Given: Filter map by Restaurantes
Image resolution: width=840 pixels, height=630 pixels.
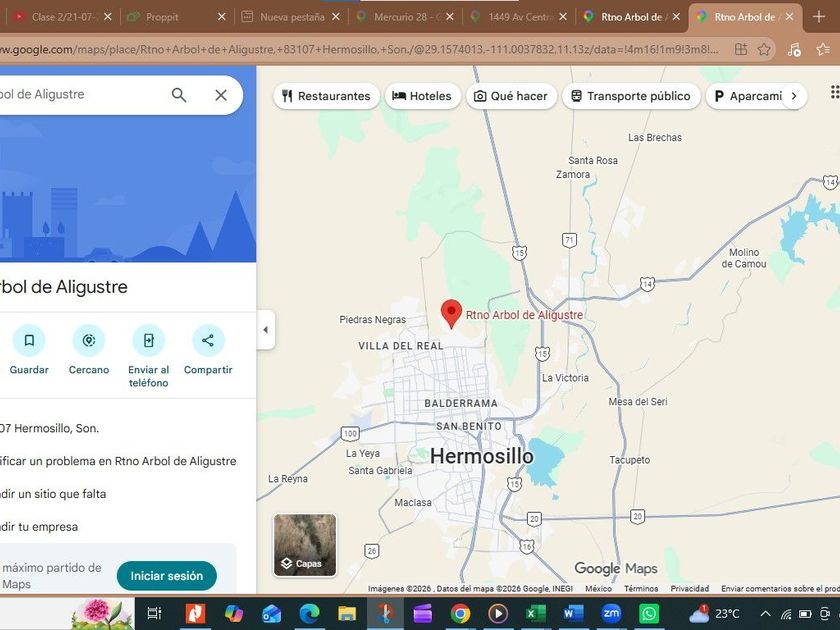Looking at the screenshot, I should (326, 96).
